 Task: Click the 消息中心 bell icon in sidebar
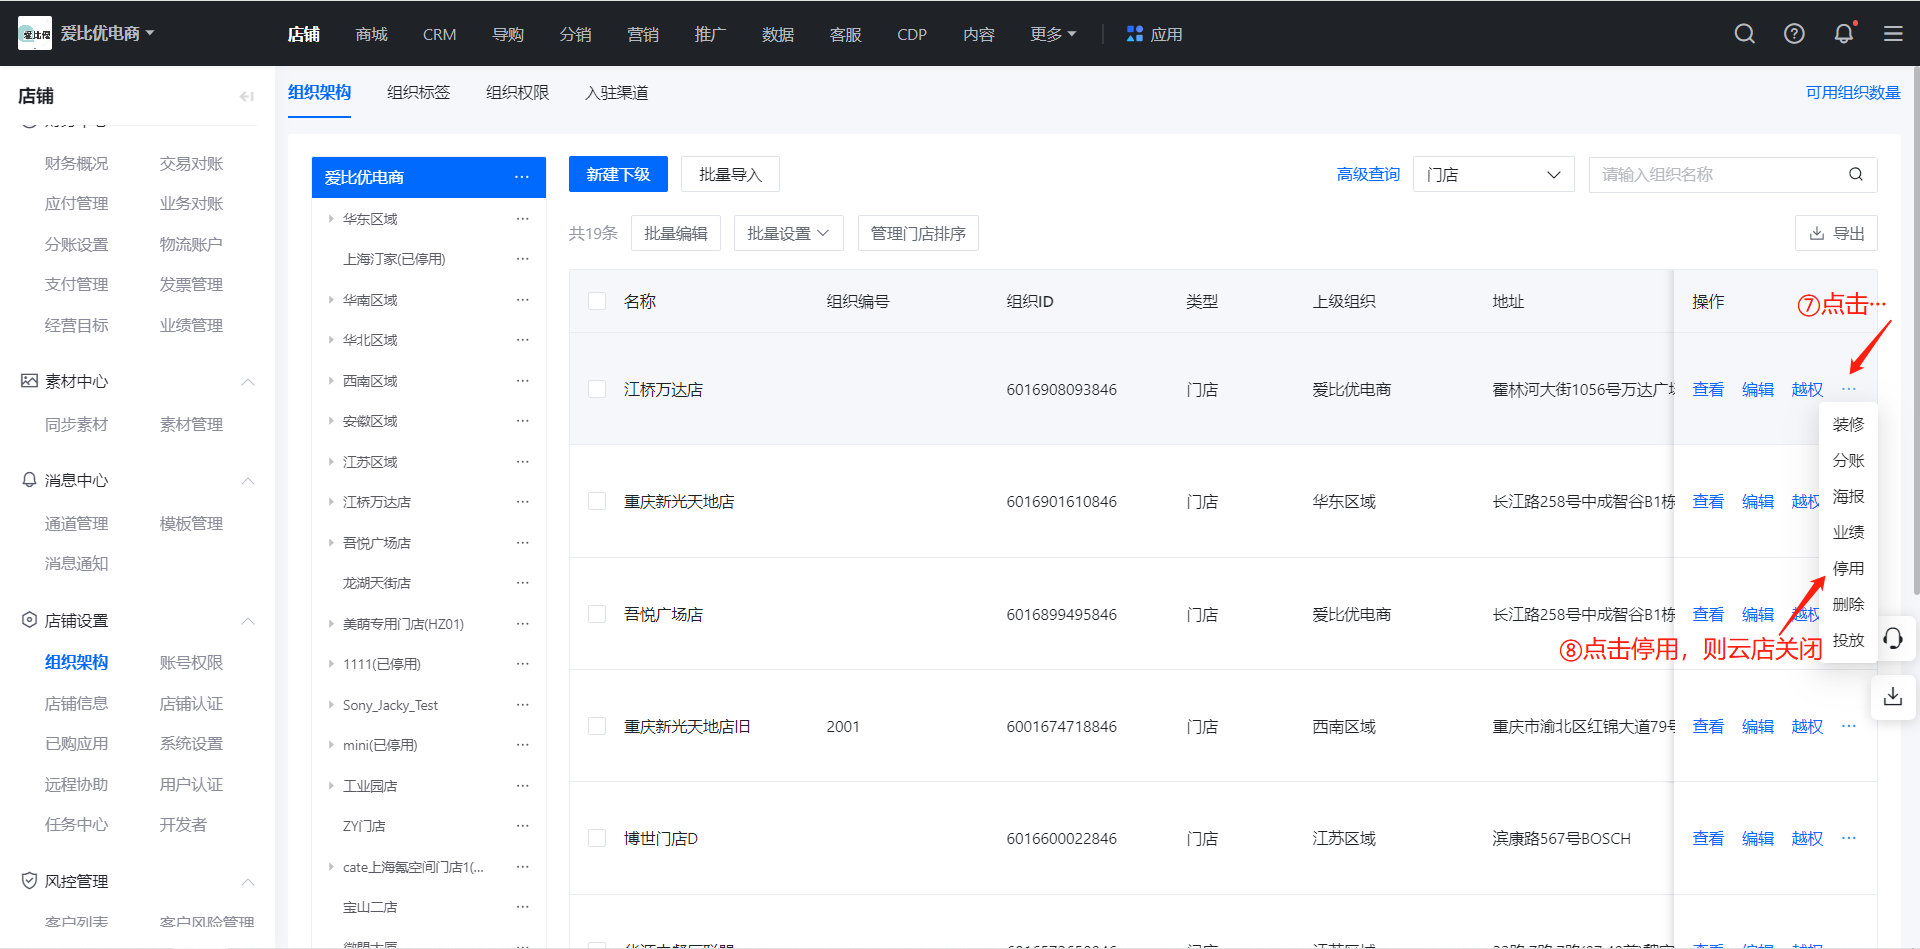(29, 480)
